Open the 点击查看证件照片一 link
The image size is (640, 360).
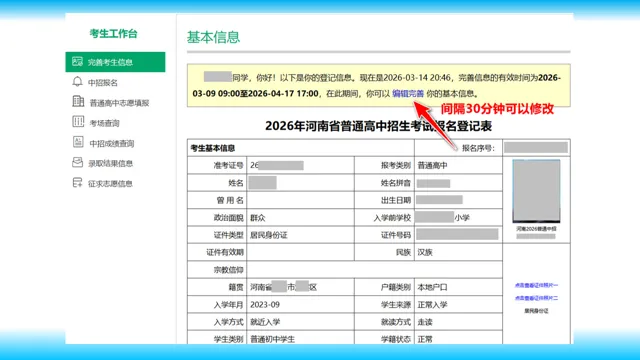pos(536,285)
